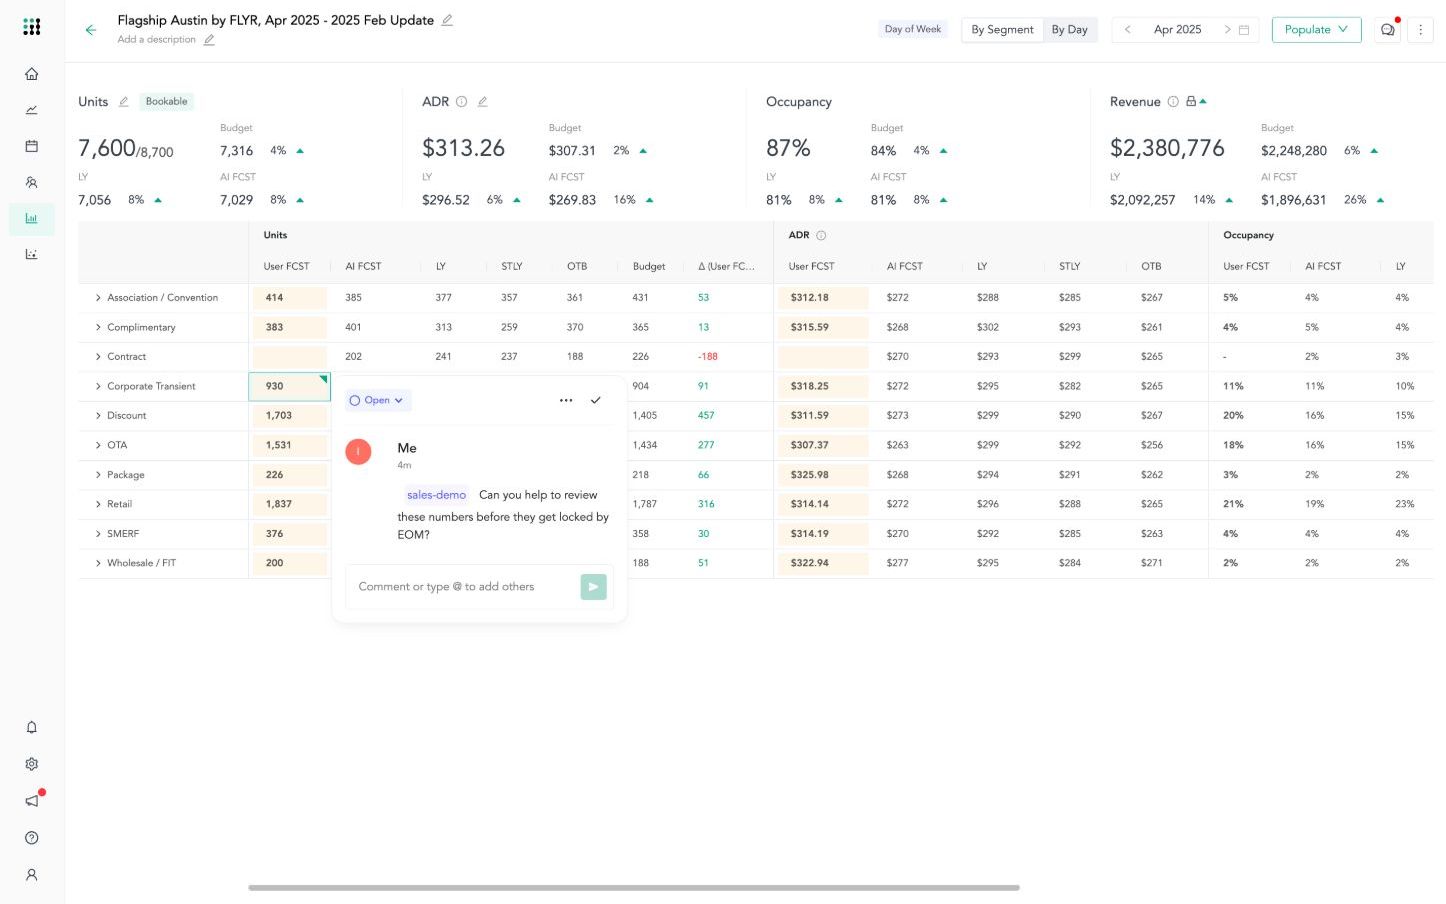Viewport: 1446px width, 904px height.
Task: Click the Add a description text
Action: (x=156, y=40)
